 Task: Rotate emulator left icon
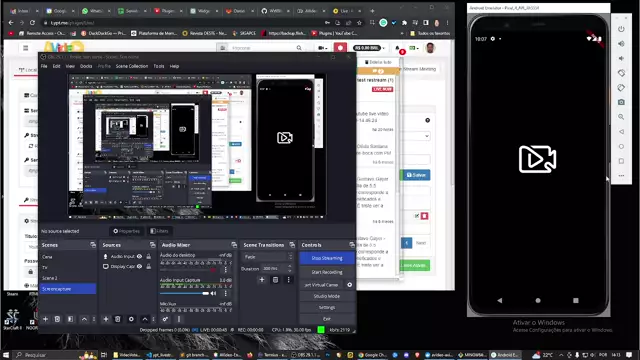point(621,73)
